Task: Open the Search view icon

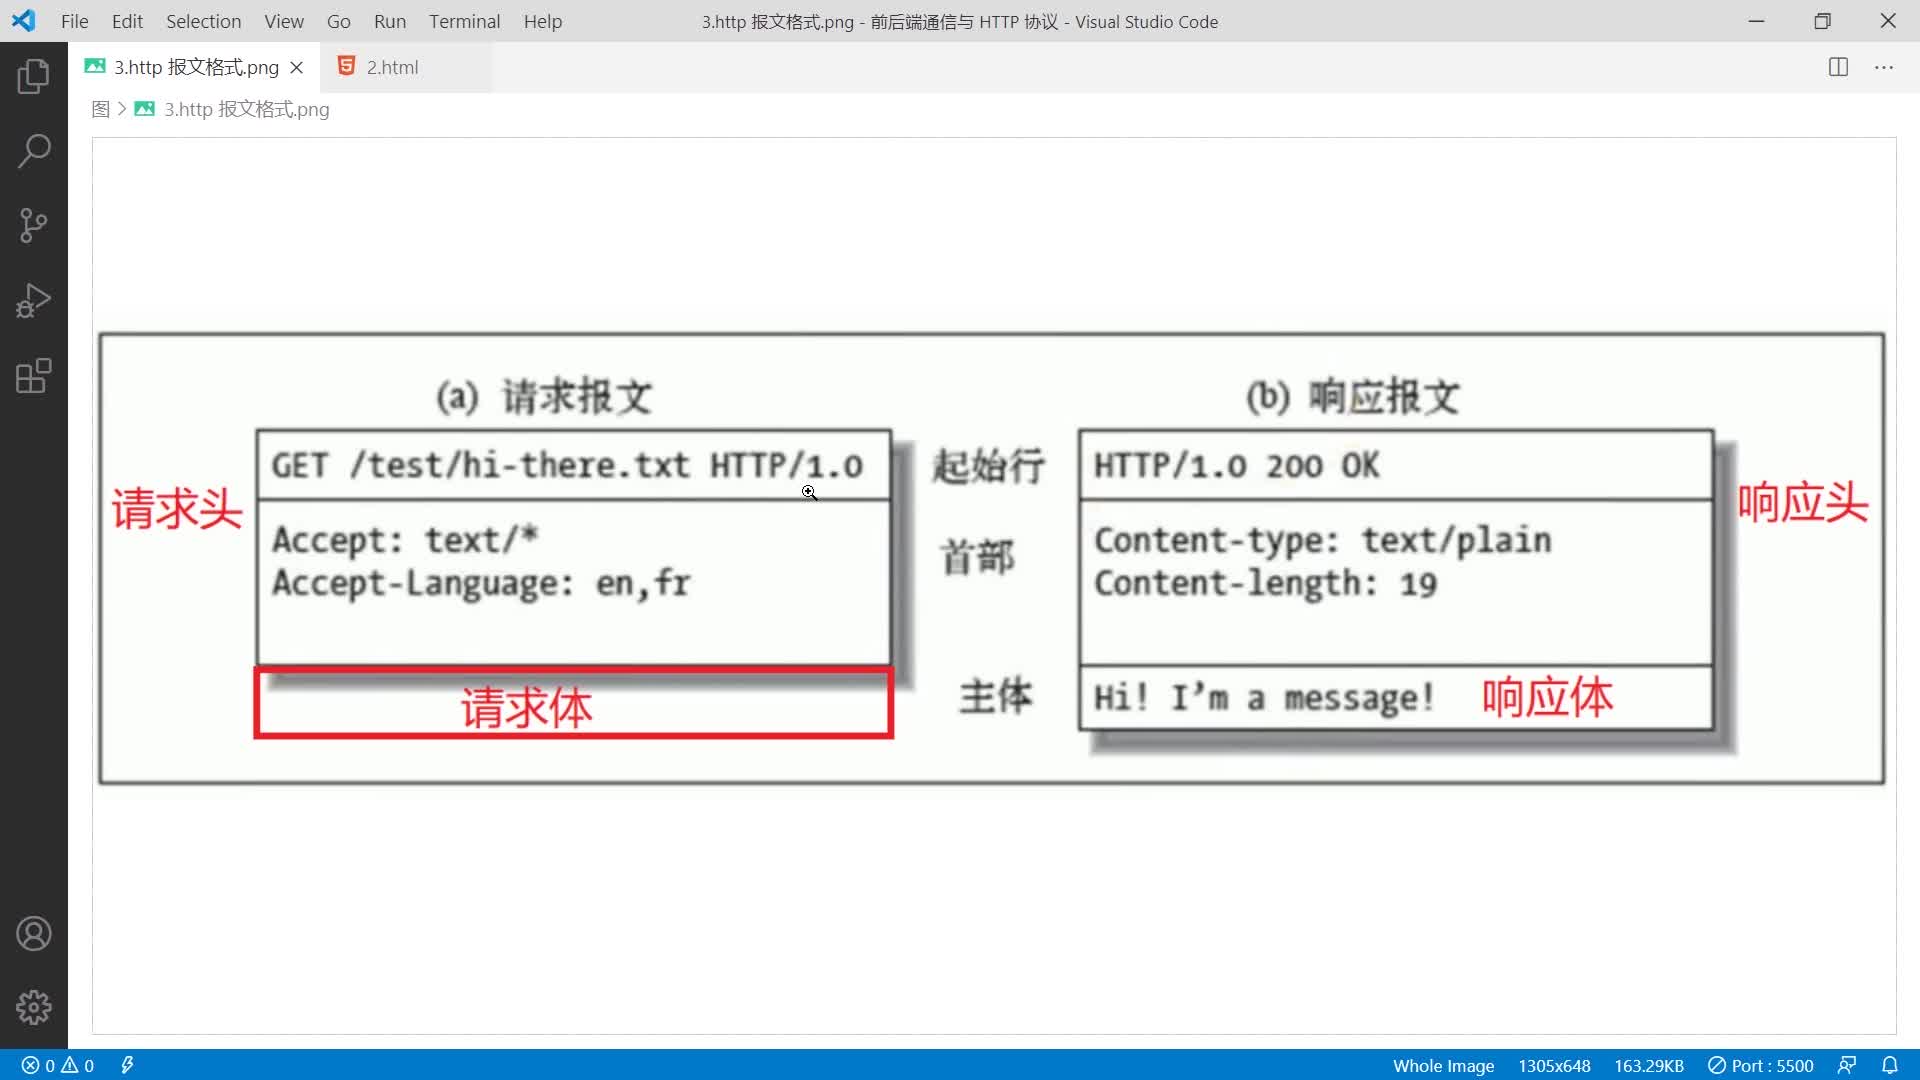Action: point(33,151)
